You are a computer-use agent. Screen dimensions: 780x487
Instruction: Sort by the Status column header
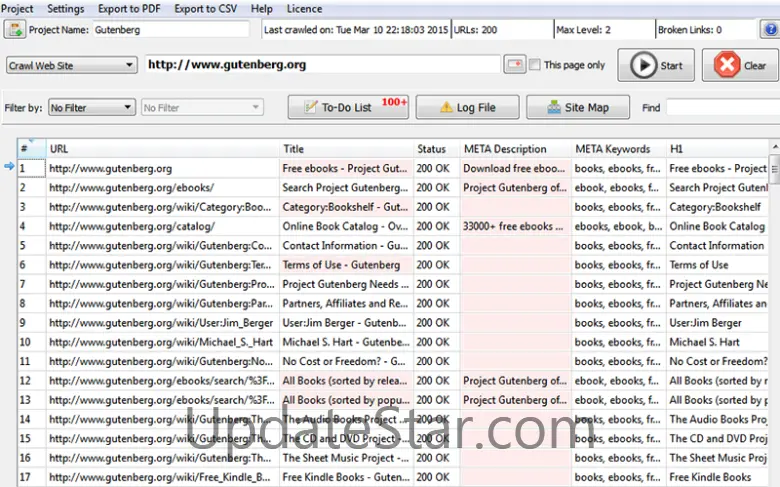click(x=437, y=149)
